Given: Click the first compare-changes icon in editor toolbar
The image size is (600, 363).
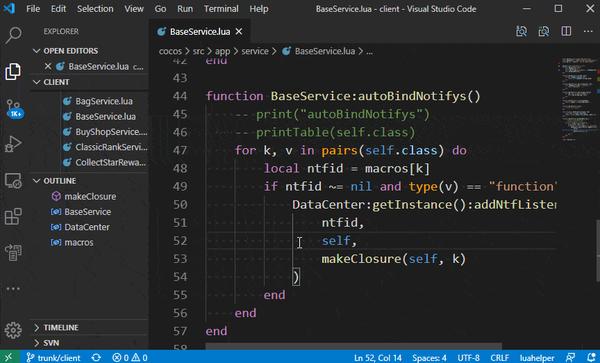Looking at the screenshot, I should (522, 31).
